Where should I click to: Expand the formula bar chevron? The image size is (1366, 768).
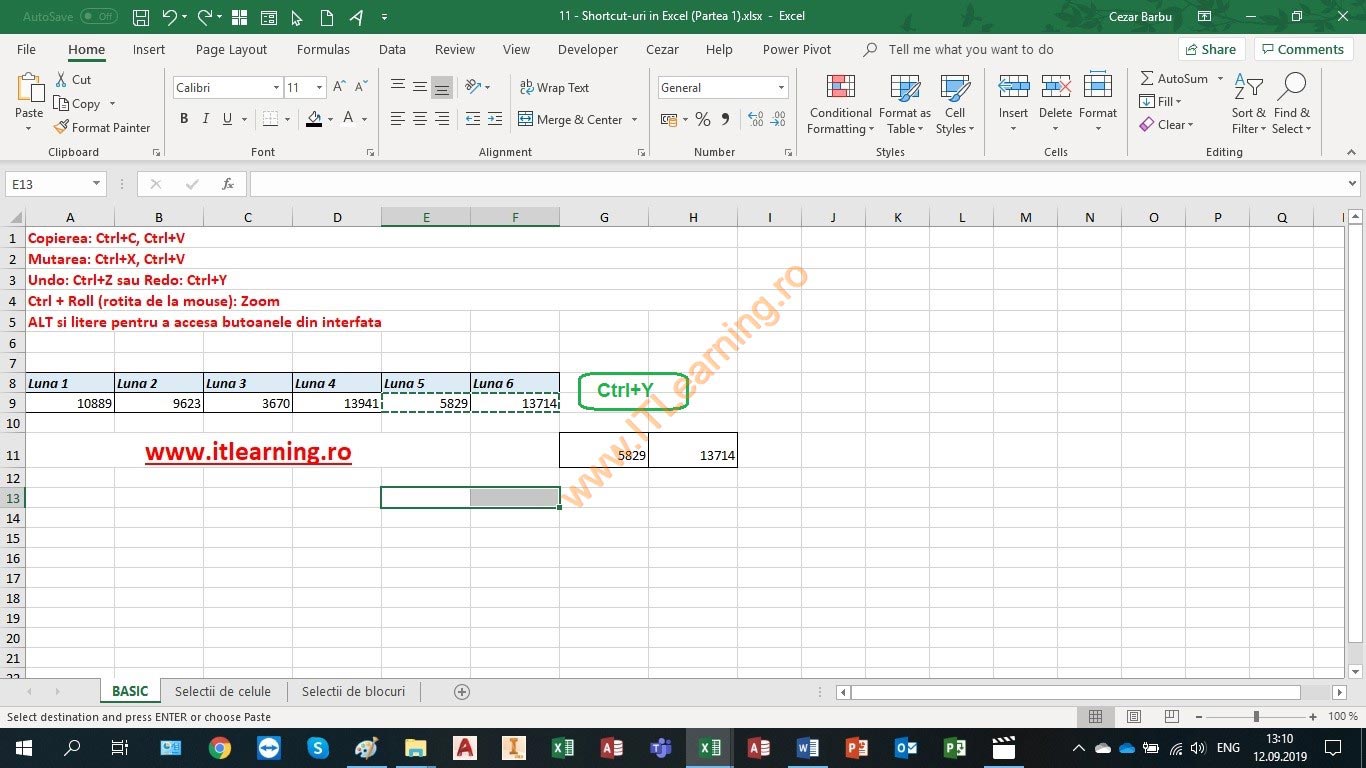(x=1353, y=184)
